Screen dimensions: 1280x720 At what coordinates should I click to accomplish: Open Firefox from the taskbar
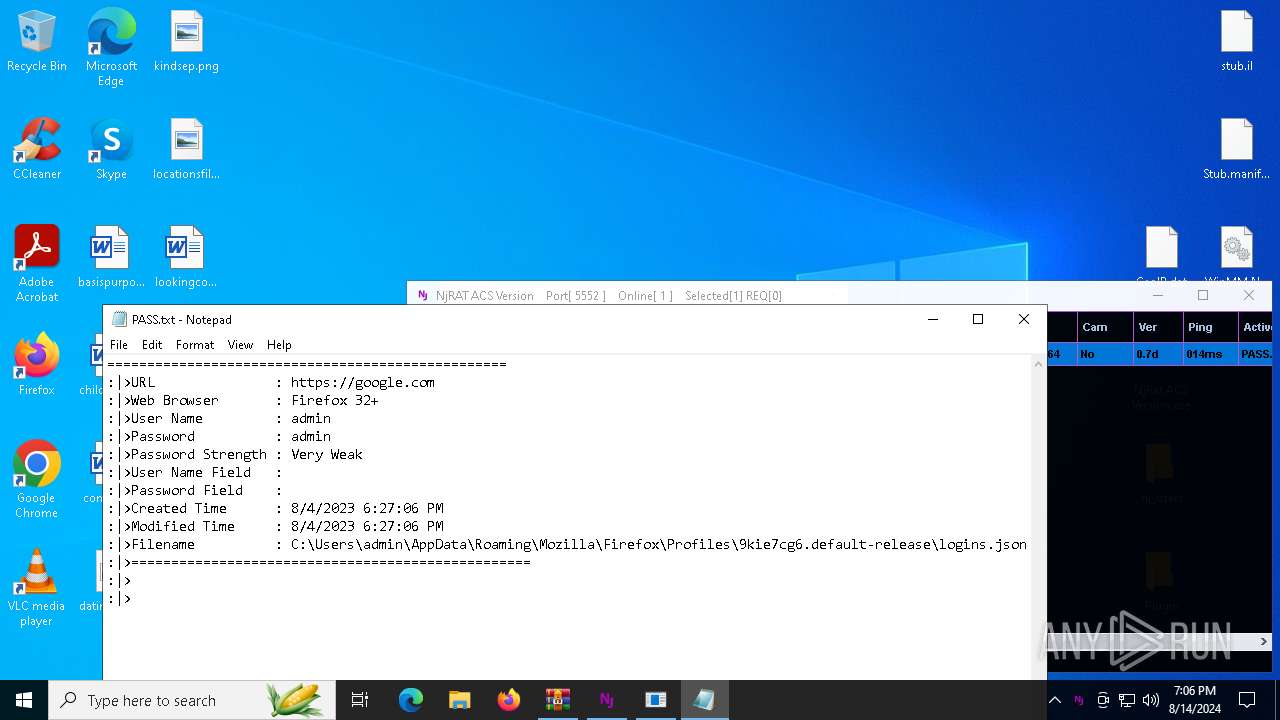[509, 700]
